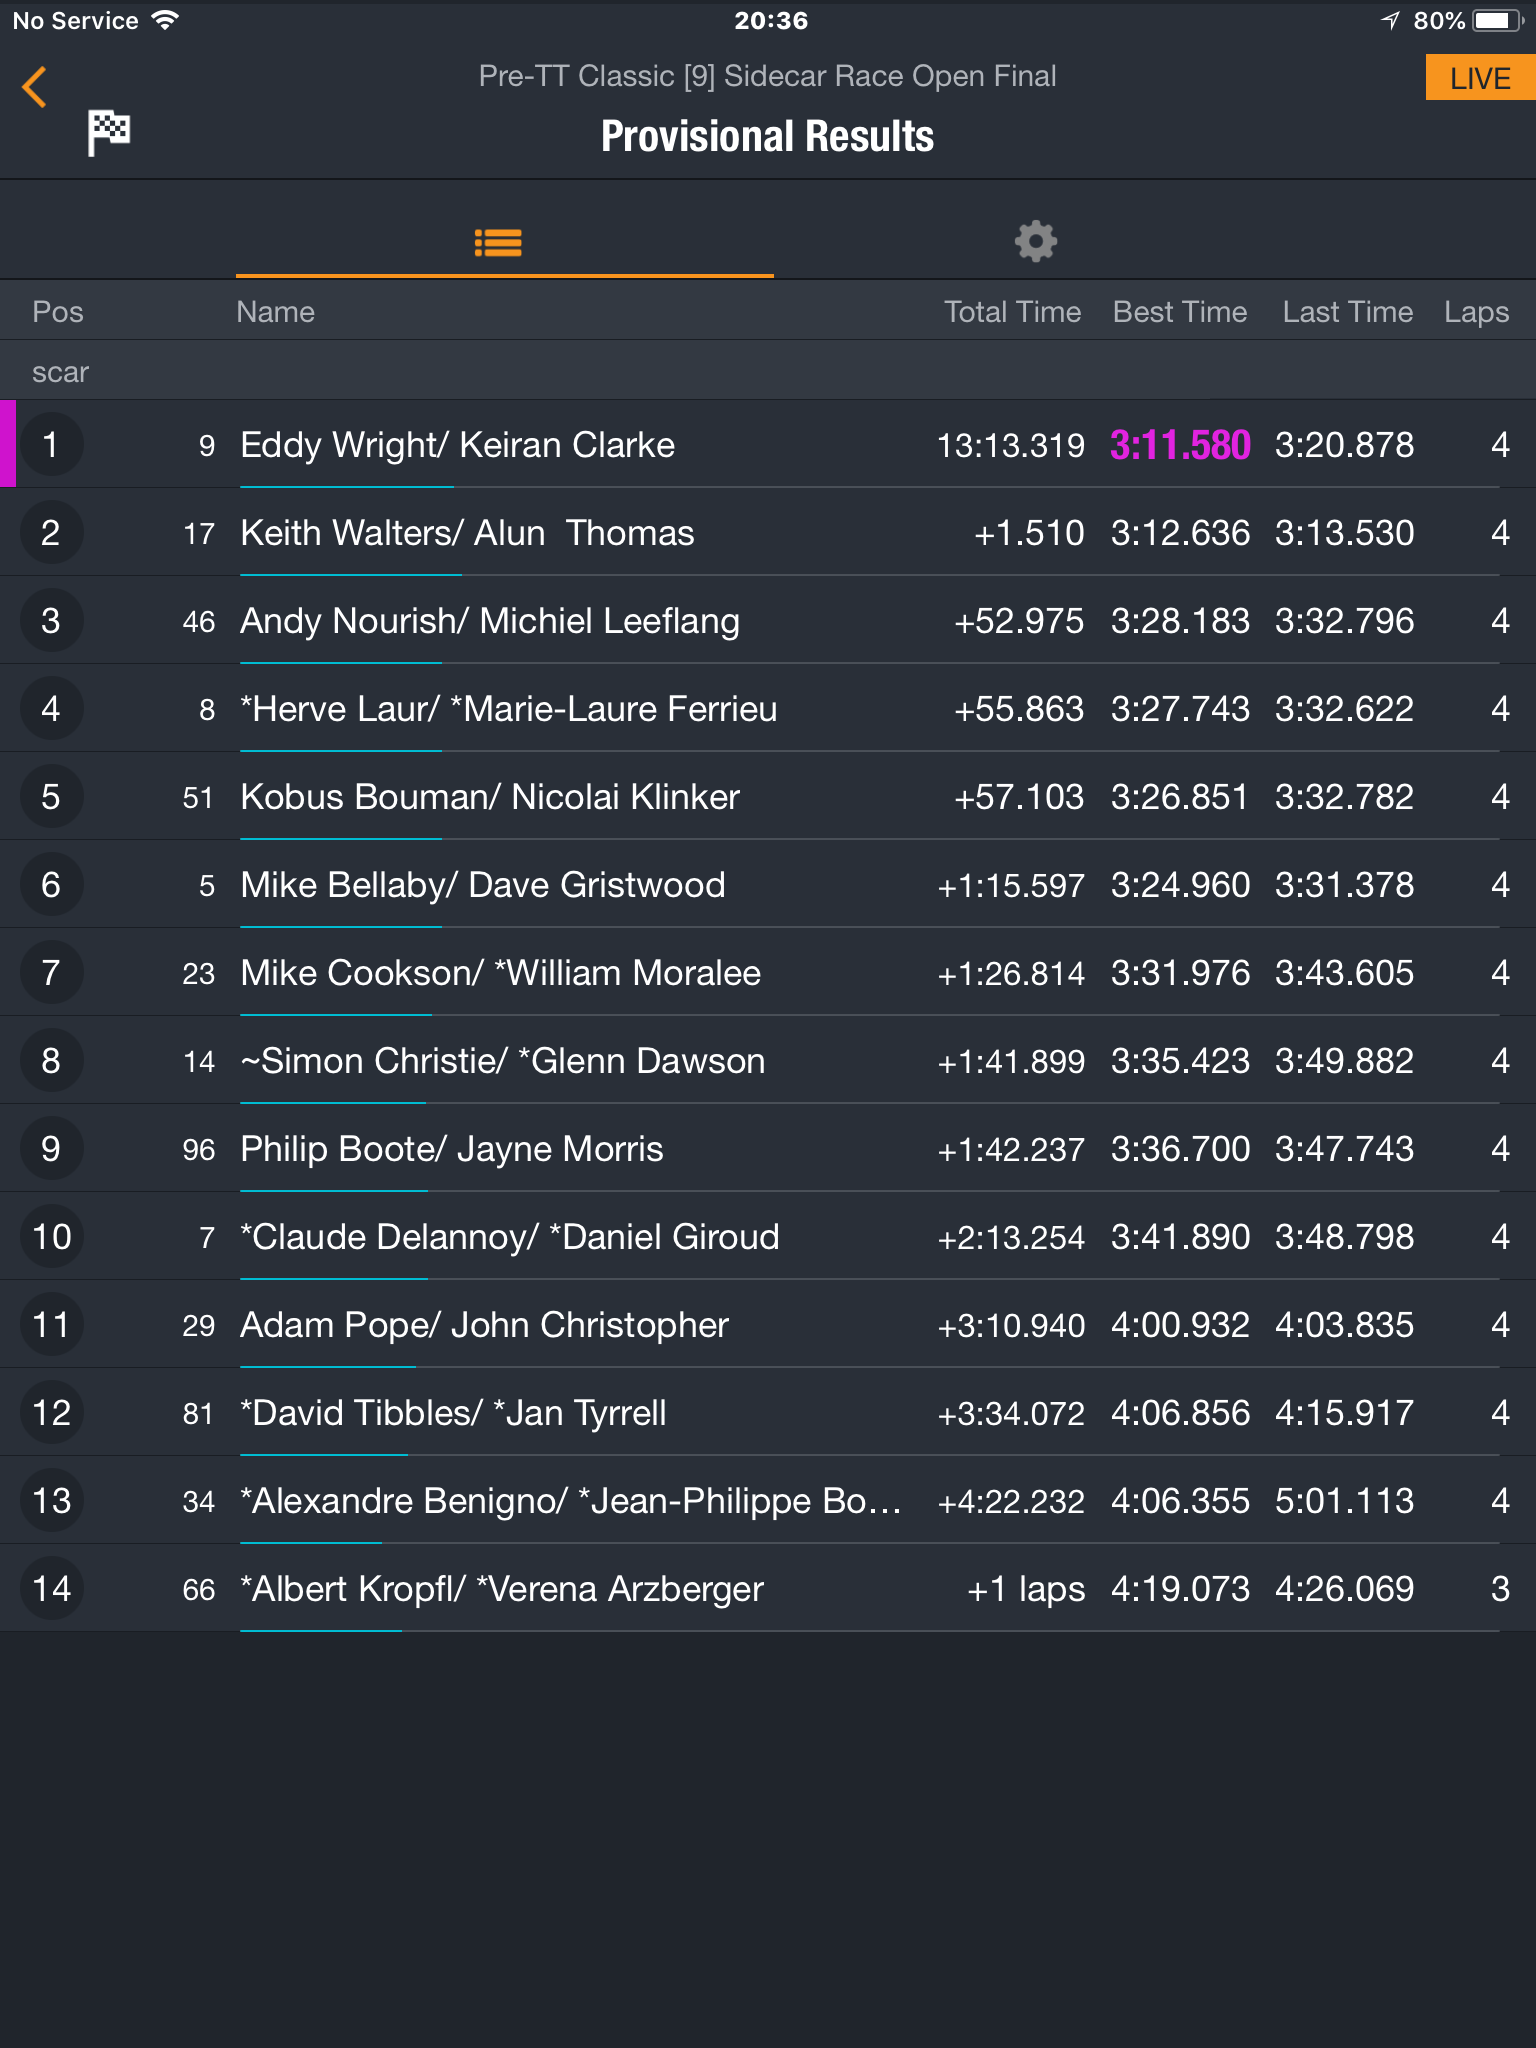The image size is (1536, 2048).
Task: Select Keith Walters/ Alun Thomas row
Action: (768, 532)
